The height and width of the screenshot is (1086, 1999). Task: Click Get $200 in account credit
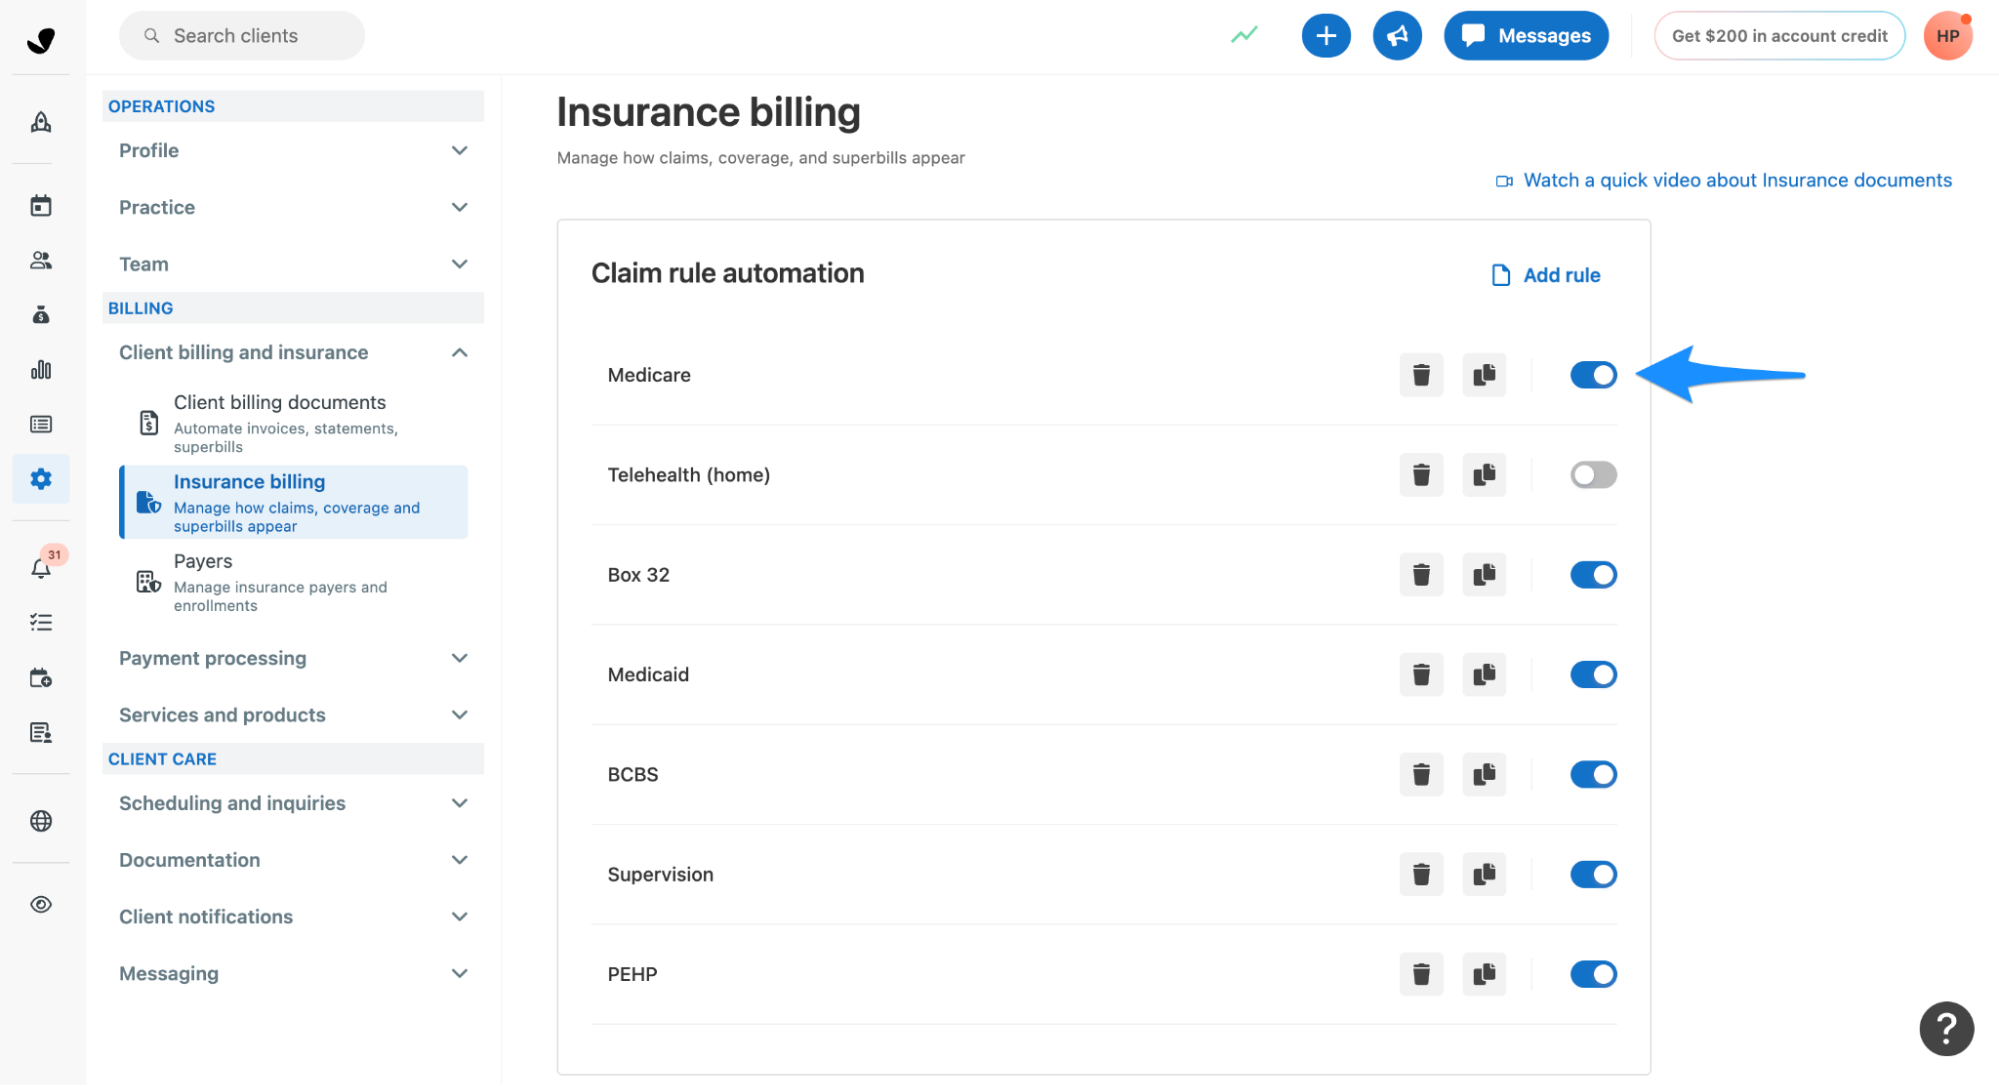1779,36
